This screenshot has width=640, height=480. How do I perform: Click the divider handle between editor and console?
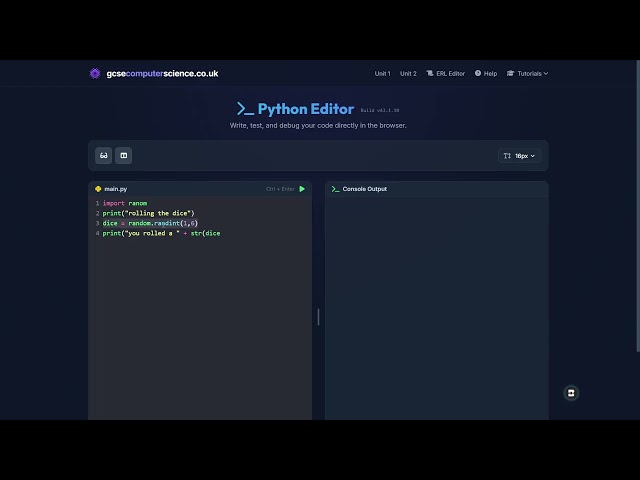tap(318, 317)
